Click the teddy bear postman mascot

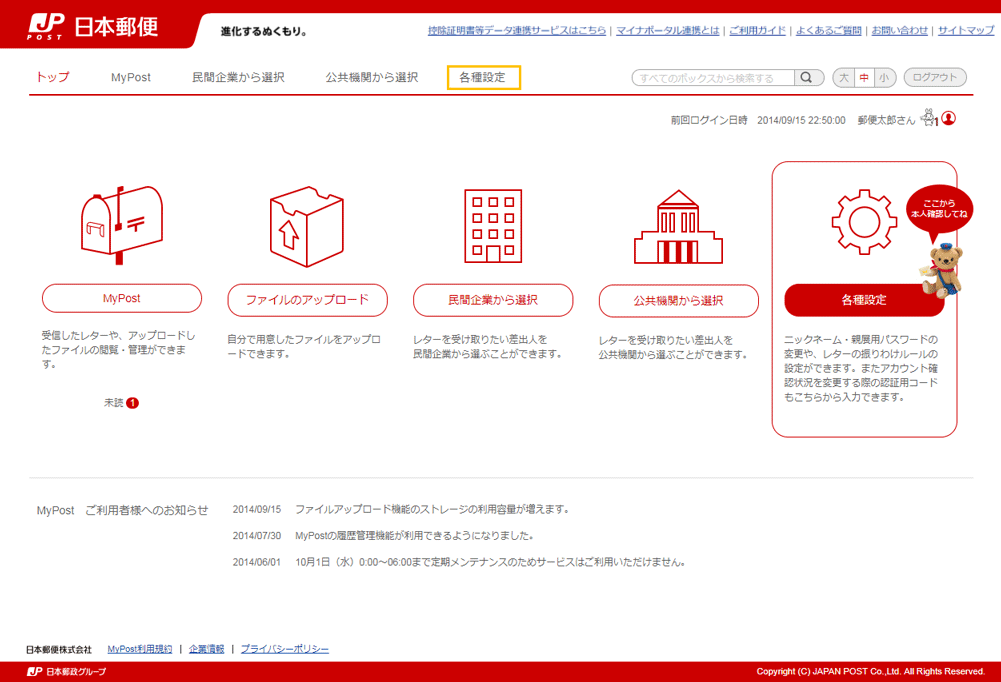click(941, 271)
